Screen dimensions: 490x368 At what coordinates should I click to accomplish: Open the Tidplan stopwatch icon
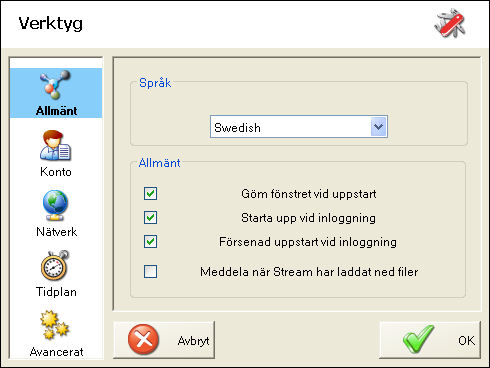click(55, 265)
